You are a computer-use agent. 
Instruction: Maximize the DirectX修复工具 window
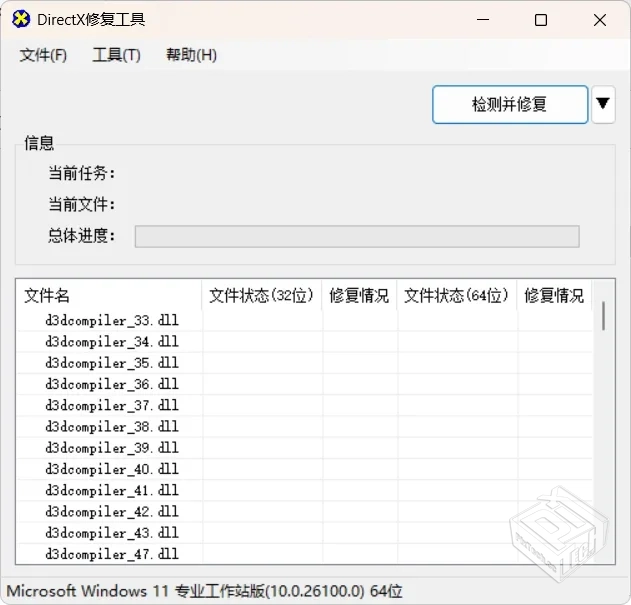click(541, 20)
